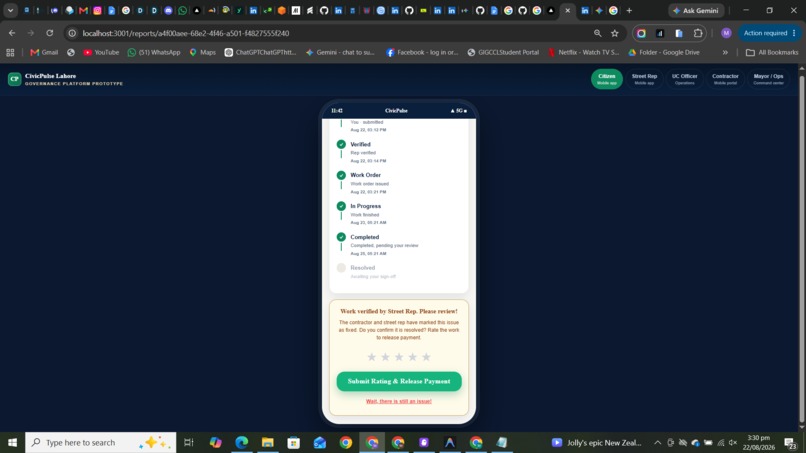The height and width of the screenshot is (453, 806).
Task: Click the Verified step checkmark
Action: [341, 144]
